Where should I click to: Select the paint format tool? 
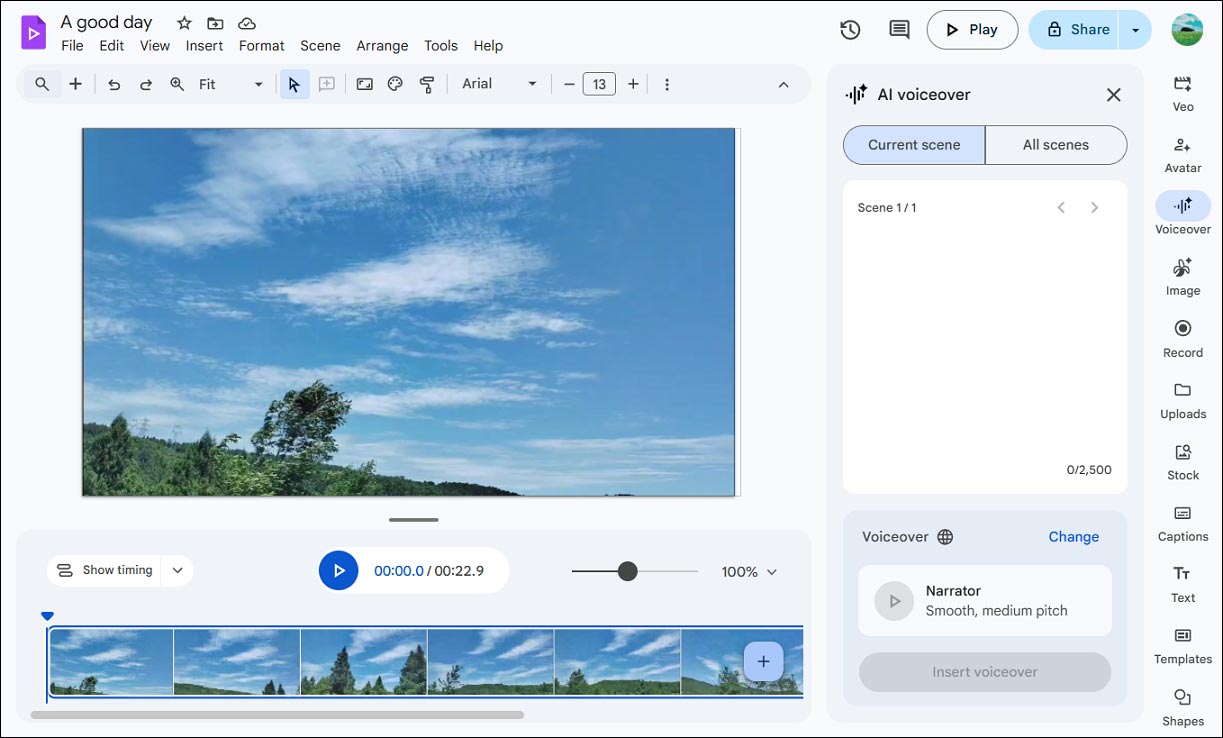(427, 84)
